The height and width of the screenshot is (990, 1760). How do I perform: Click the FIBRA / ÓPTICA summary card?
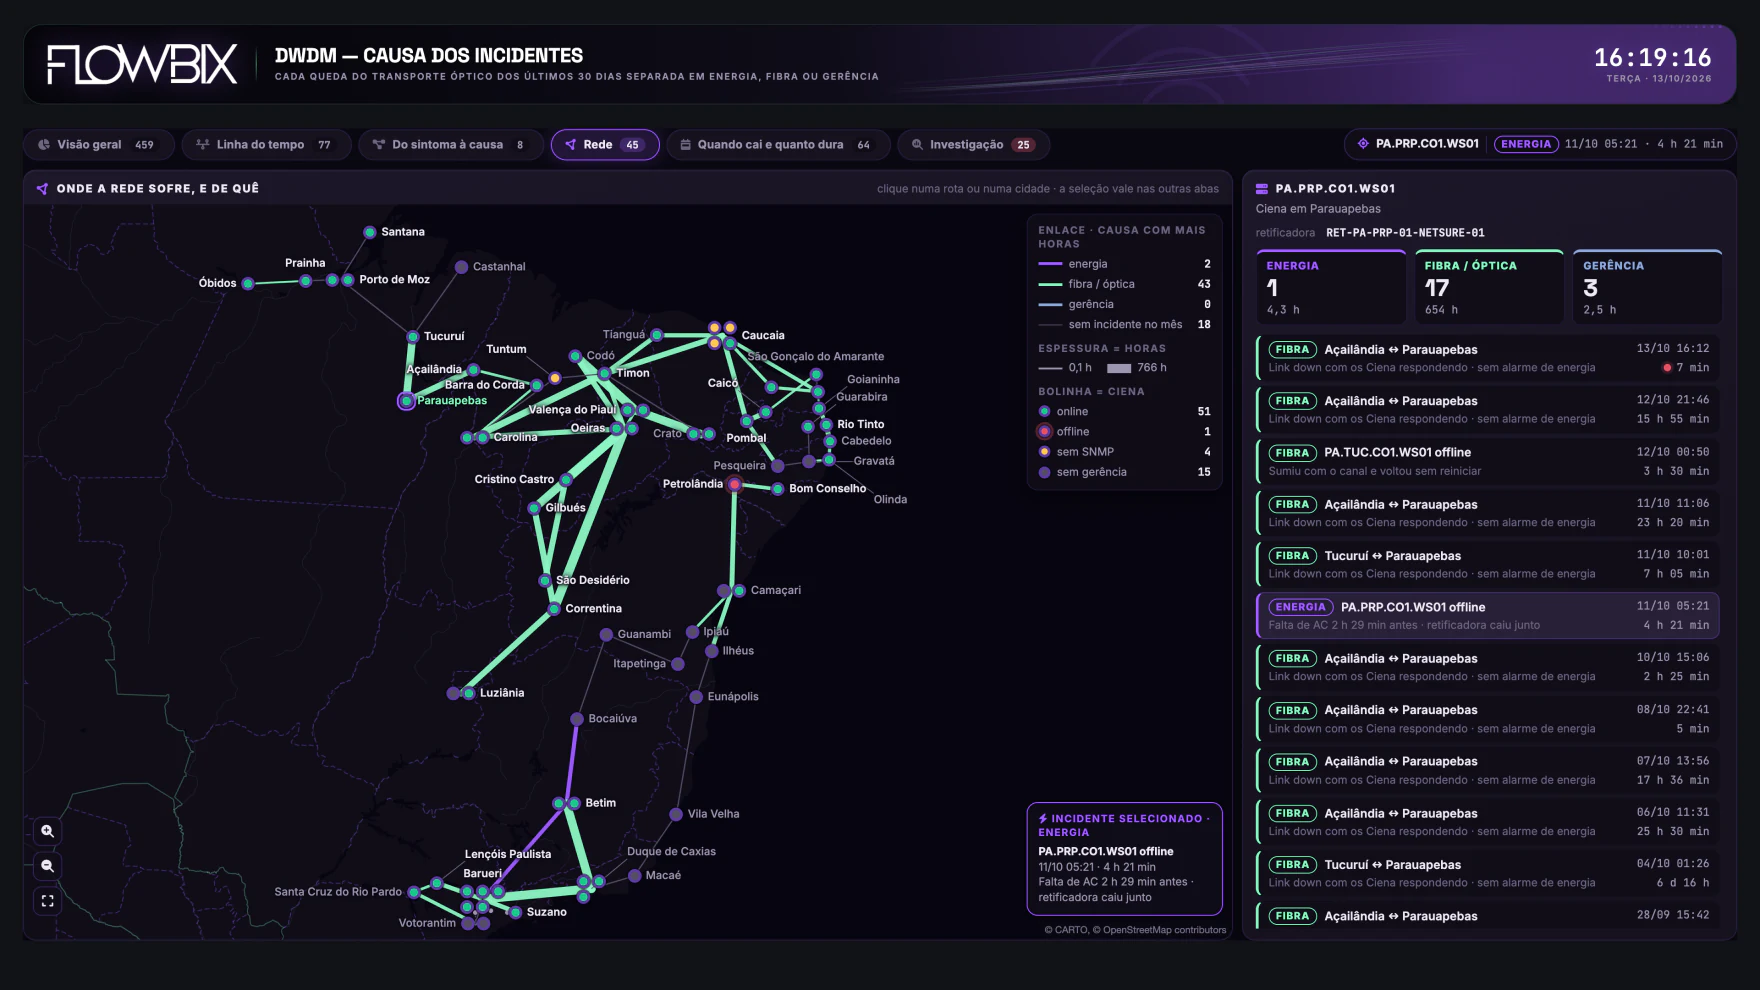pos(1489,287)
